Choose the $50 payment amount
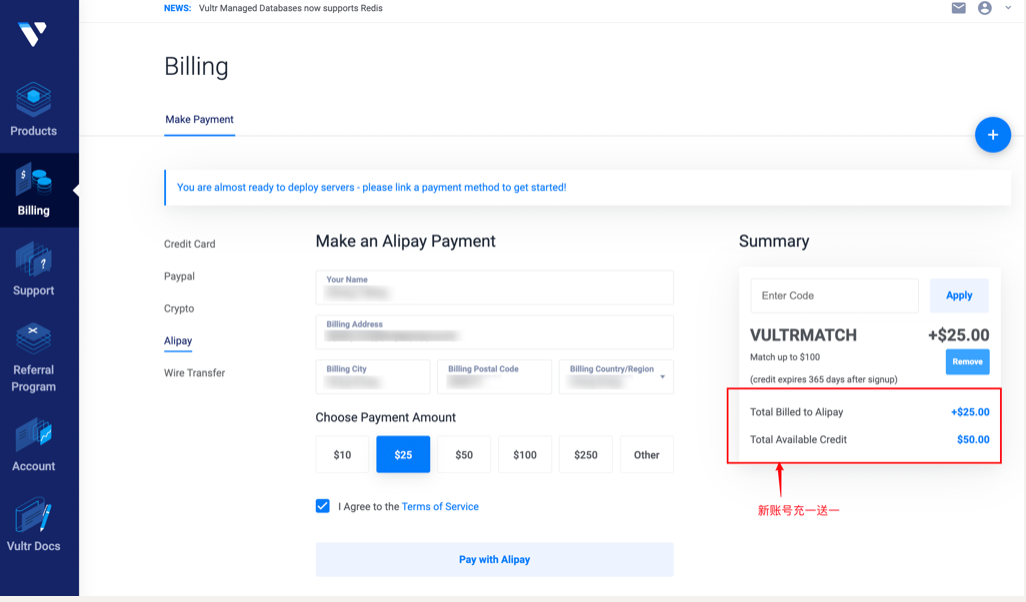Screen dimensions: 1026x602 click(464, 454)
